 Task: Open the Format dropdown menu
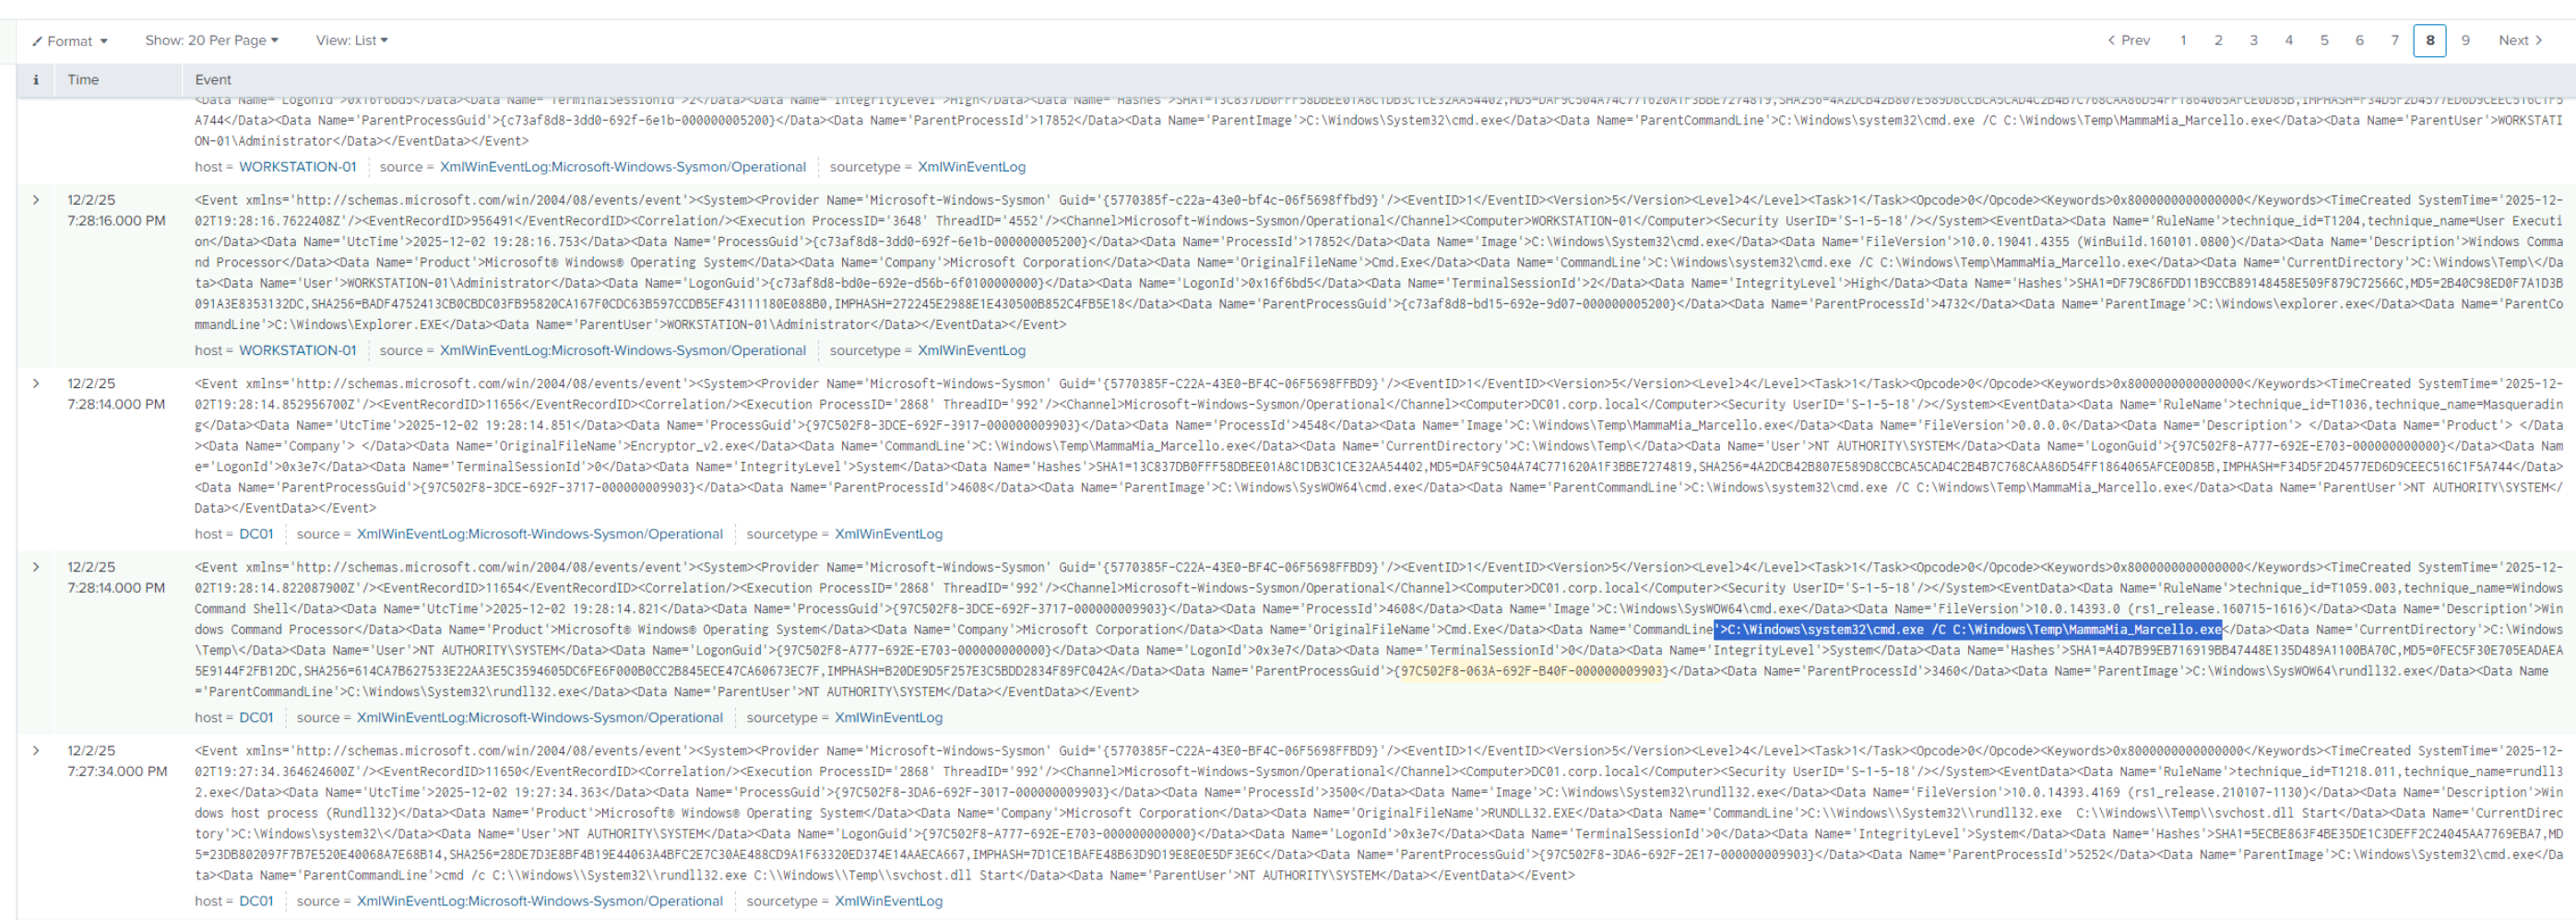(x=69, y=41)
